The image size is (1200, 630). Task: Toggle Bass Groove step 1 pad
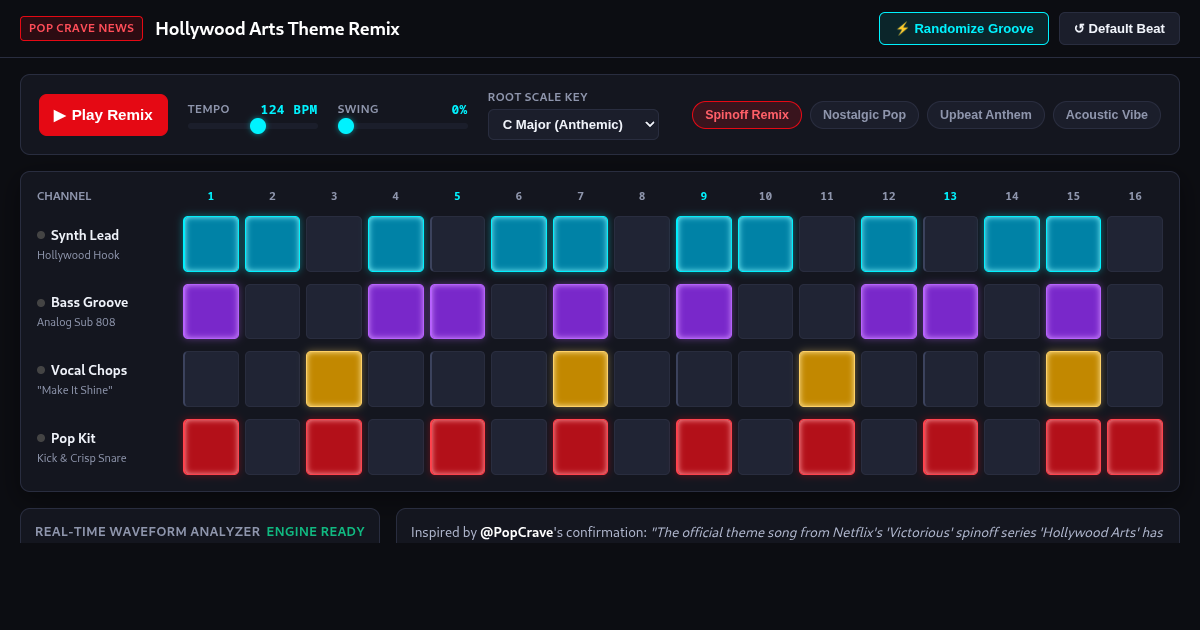coord(211,311)
